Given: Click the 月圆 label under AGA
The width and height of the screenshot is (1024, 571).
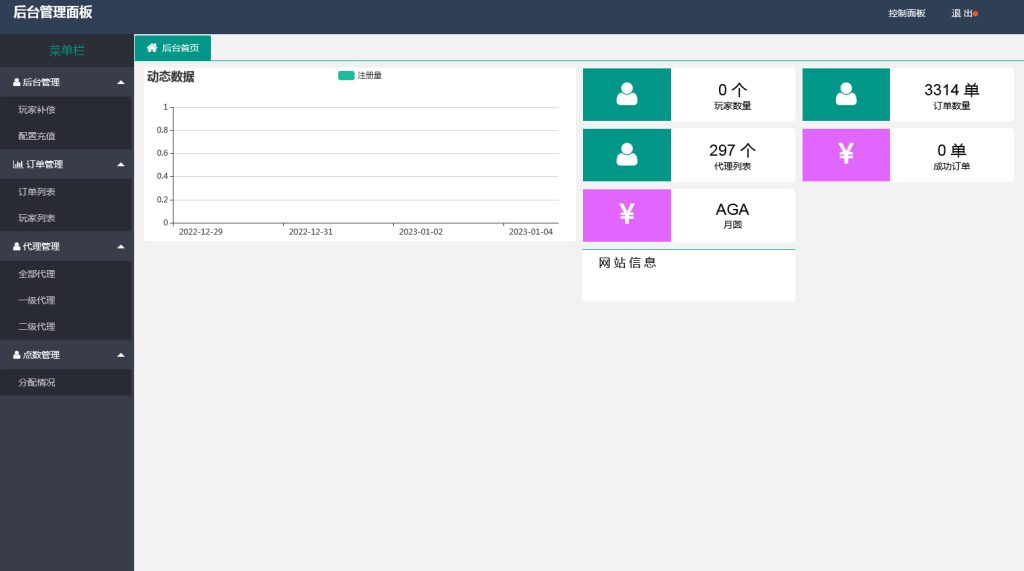Looking at the screenshot, I should pyautogui.click(x=732, y=225).
